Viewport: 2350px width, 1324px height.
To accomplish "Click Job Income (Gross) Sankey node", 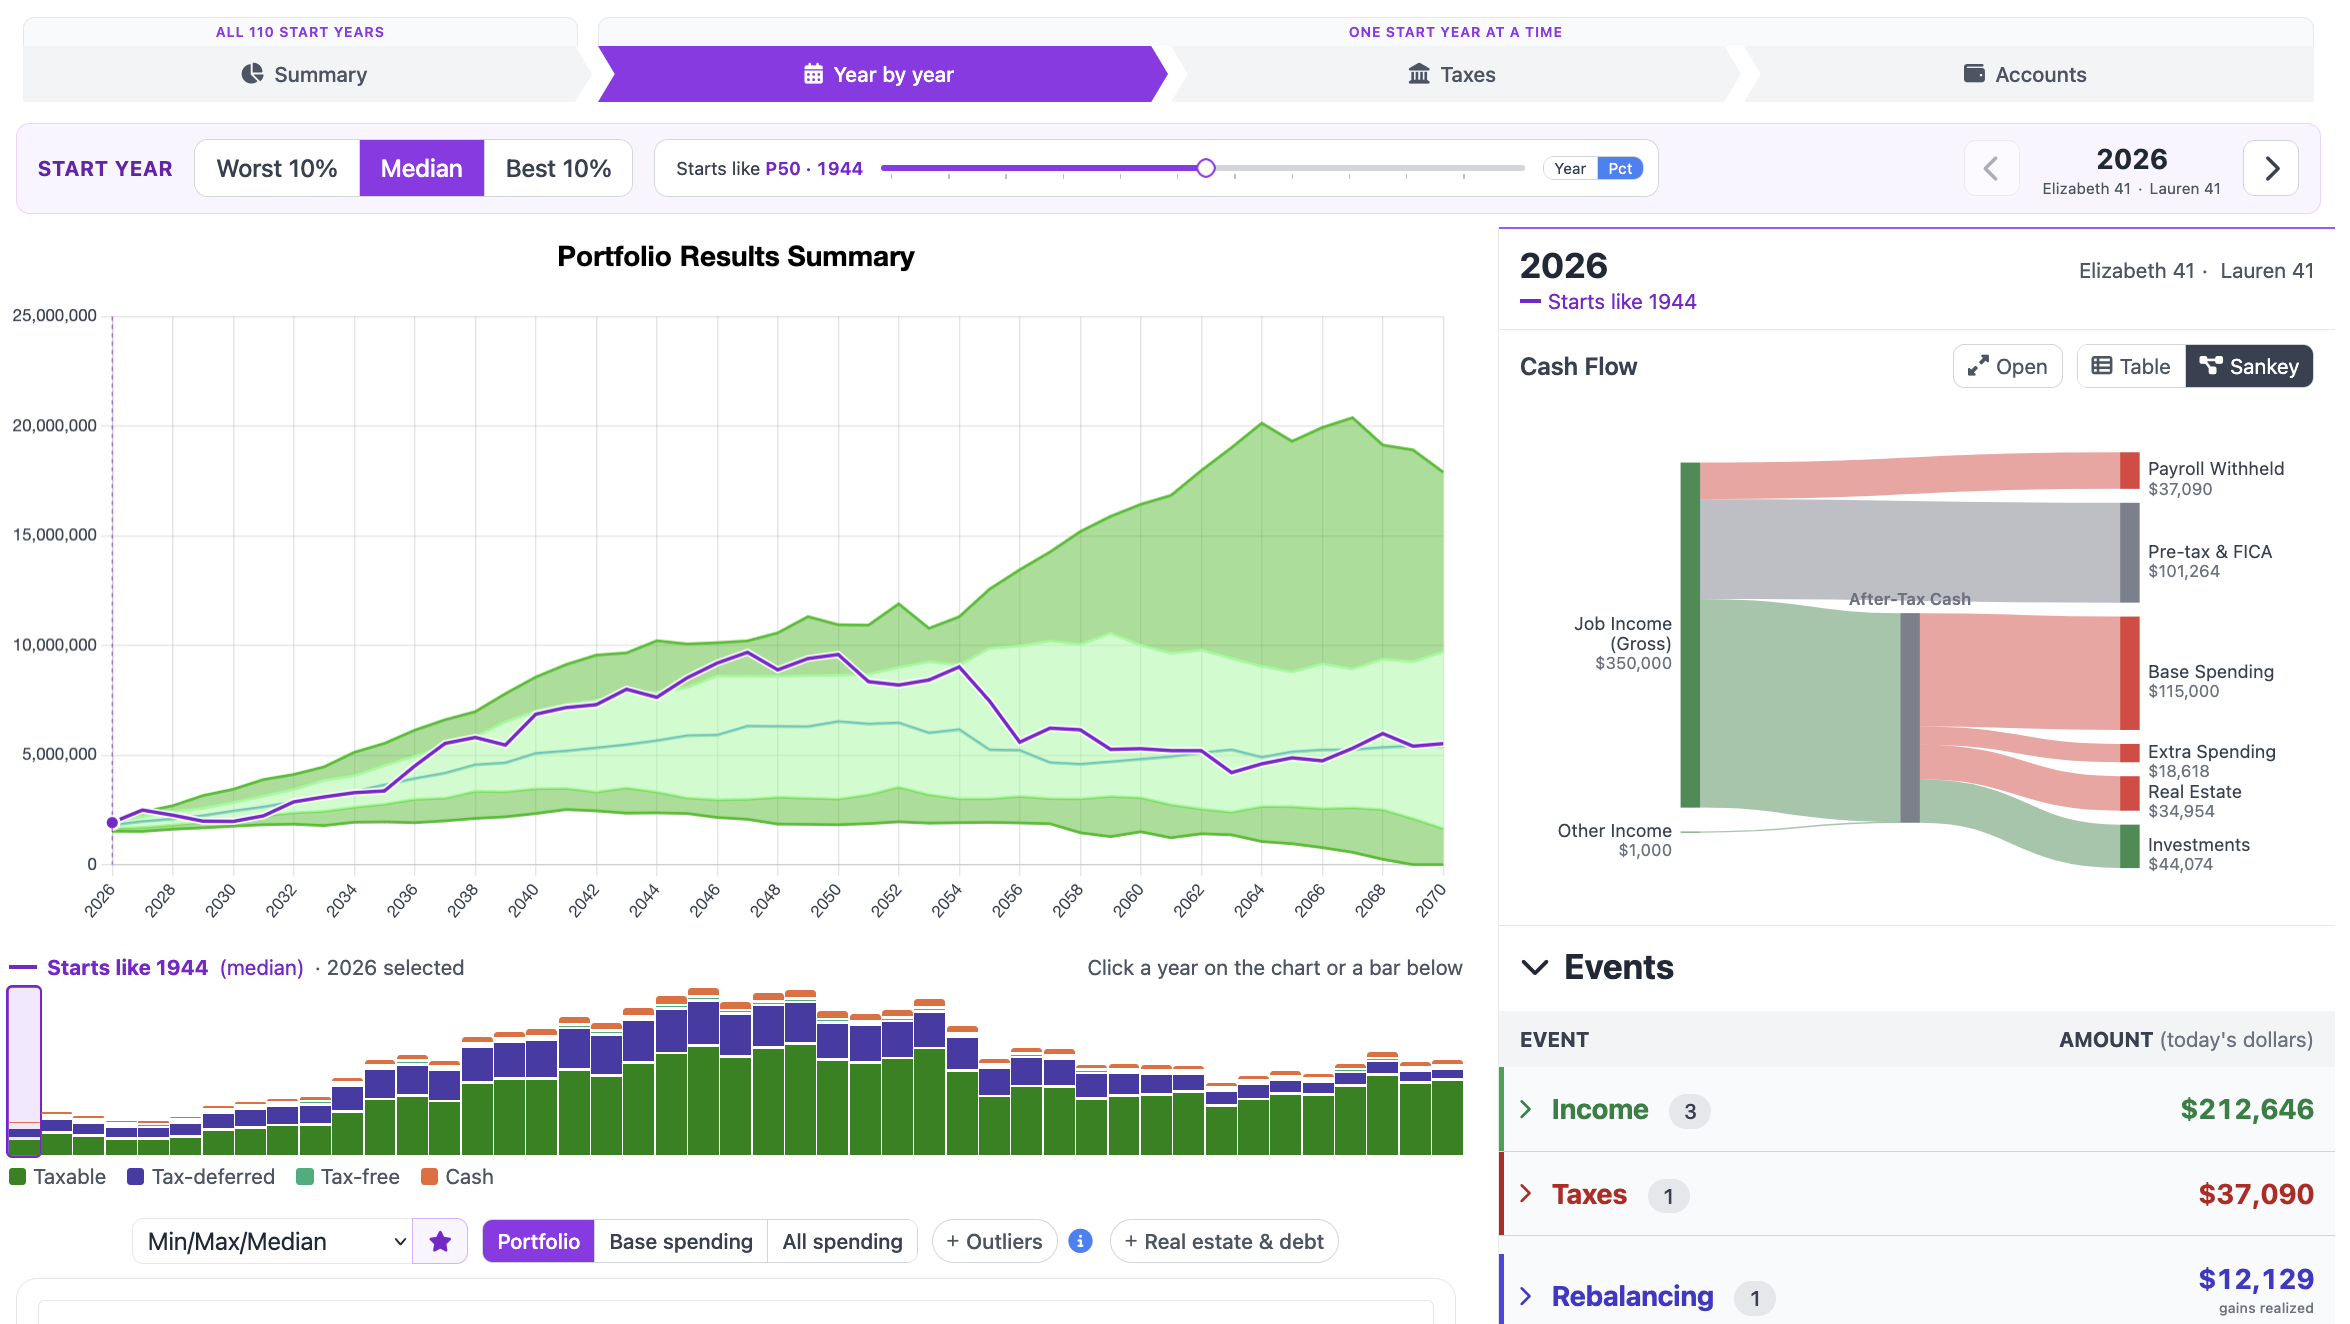I will point(1690,635).
